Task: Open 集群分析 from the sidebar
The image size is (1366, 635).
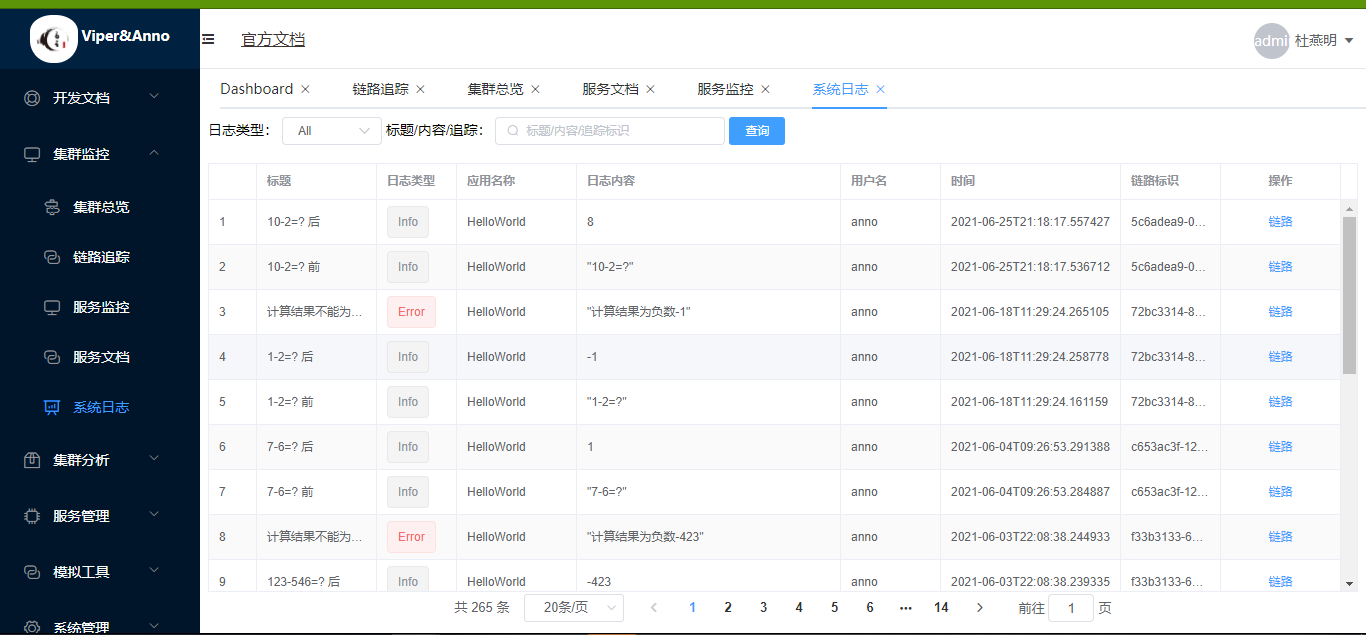Action: [x=31, y=458]
